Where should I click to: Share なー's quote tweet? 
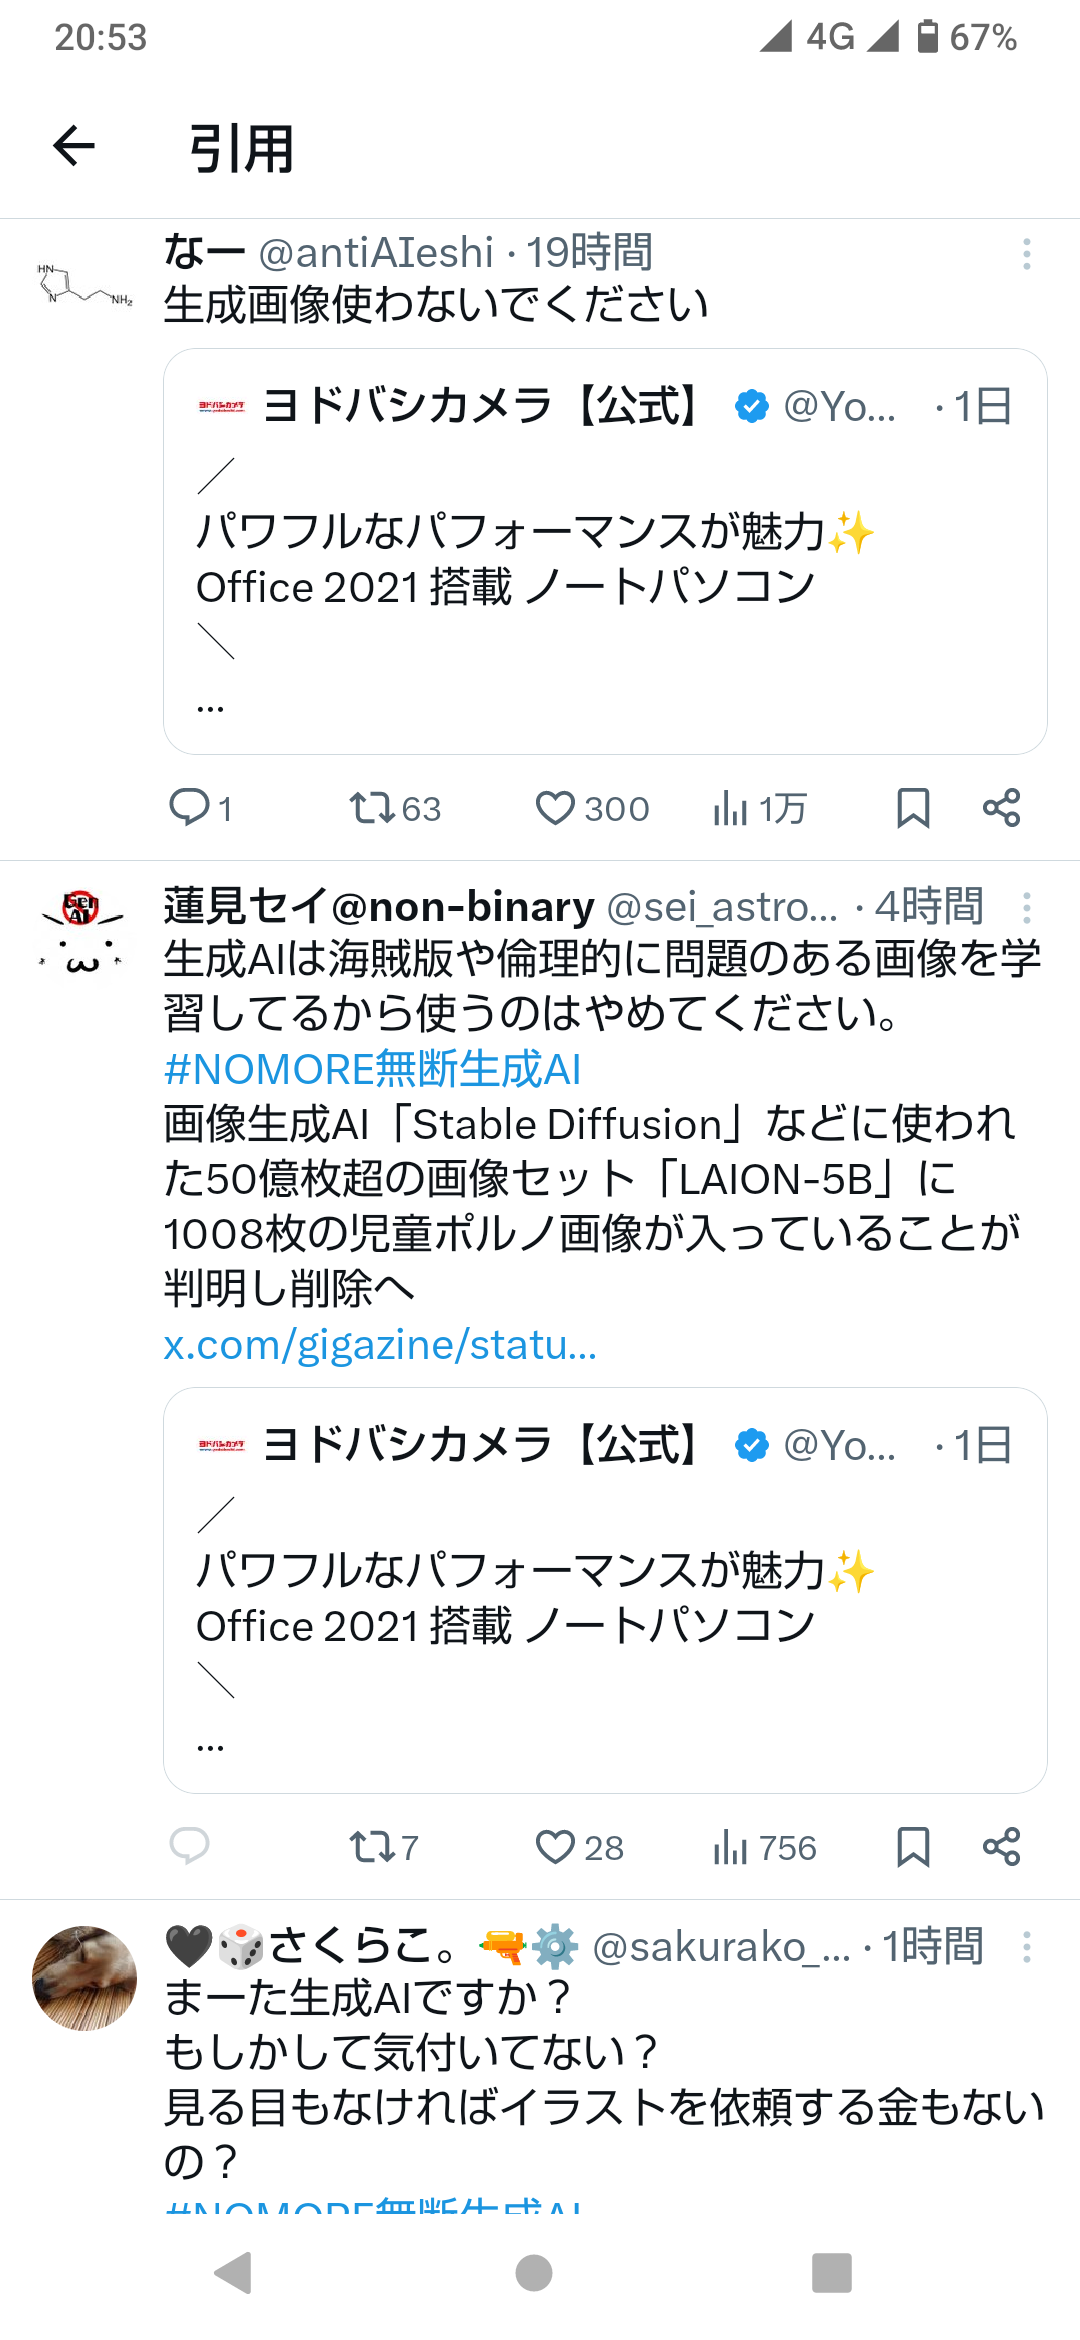(x=1001, y=807)
